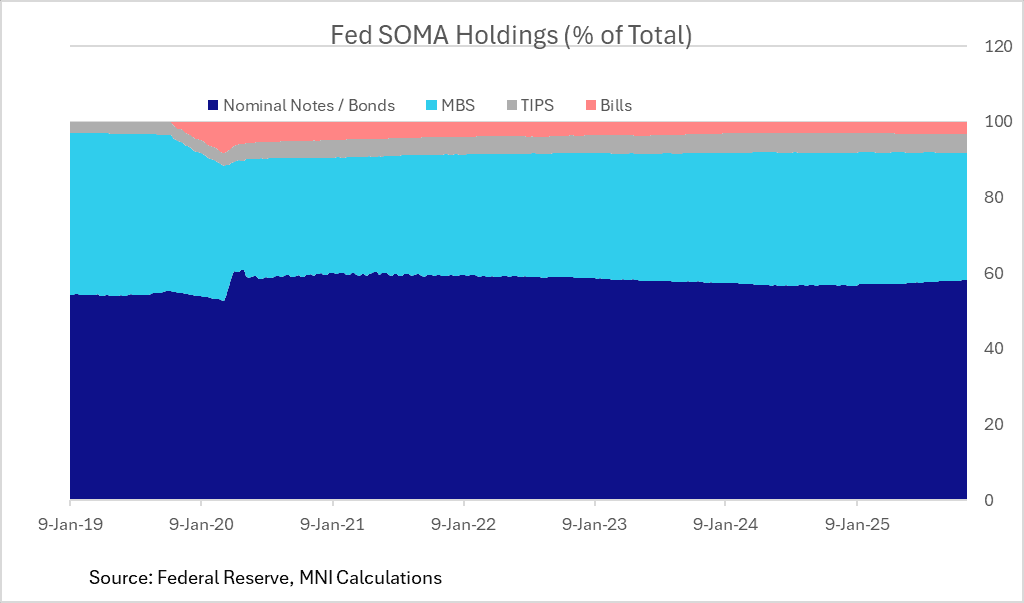Viewport: 1024px width, 603px height.
Task: Select the chart title Fed SOMA Holdings
Action: point(511,35)
